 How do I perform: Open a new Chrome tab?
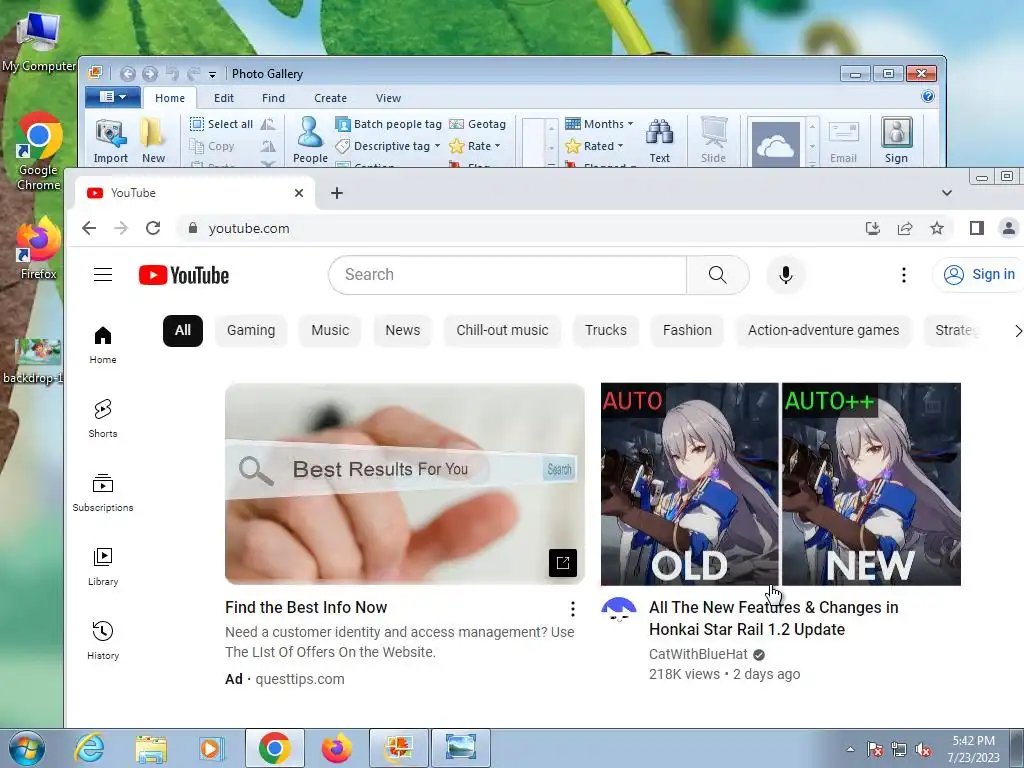click(x=336, y=193)
